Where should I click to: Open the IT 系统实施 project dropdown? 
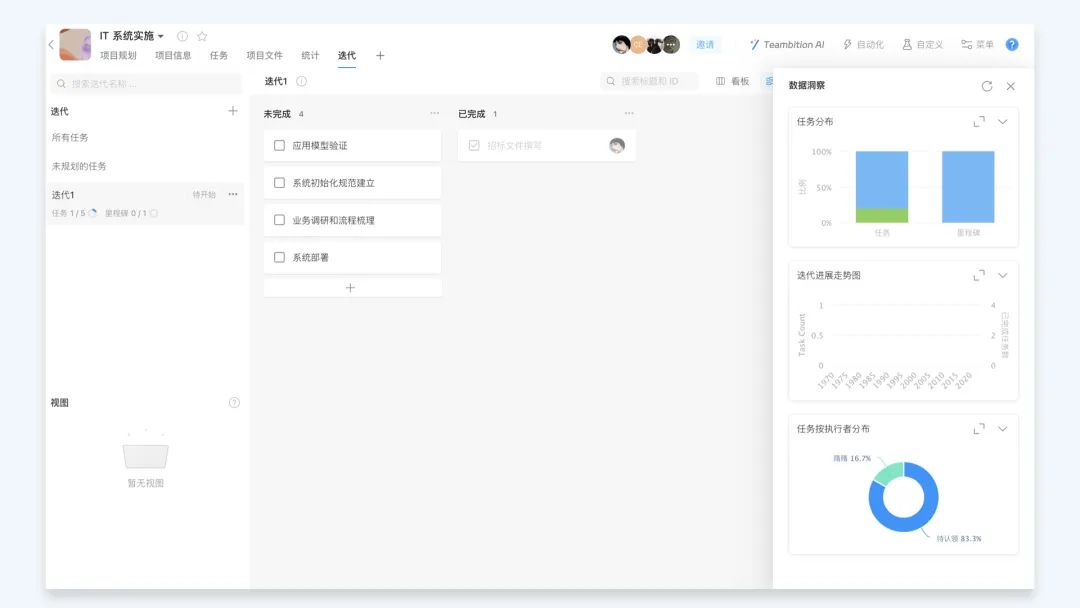161,36
